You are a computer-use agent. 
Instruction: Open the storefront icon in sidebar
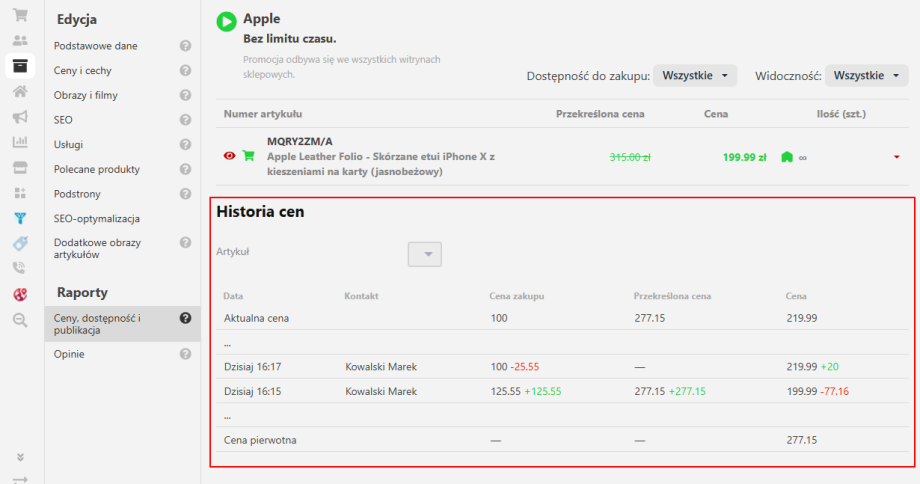coord(20,168)
